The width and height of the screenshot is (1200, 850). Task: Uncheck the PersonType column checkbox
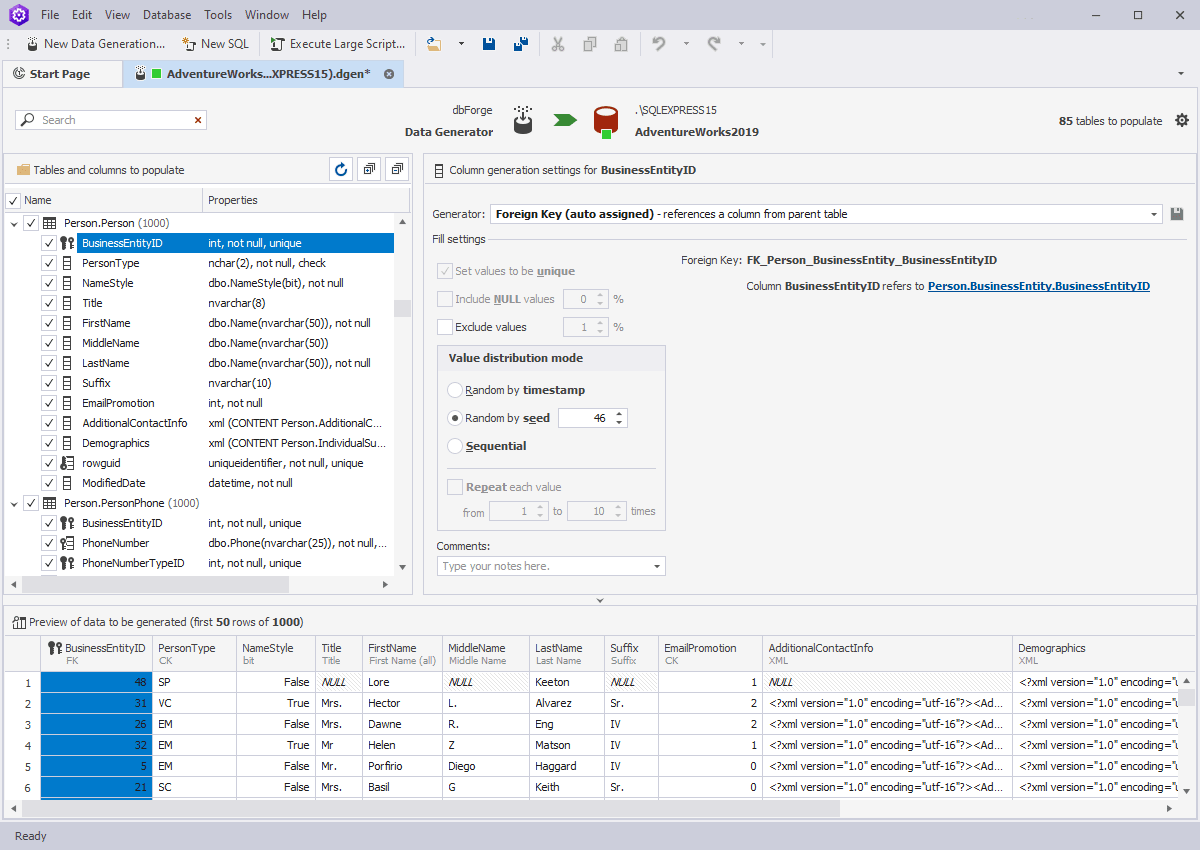[x=49, y=263]
